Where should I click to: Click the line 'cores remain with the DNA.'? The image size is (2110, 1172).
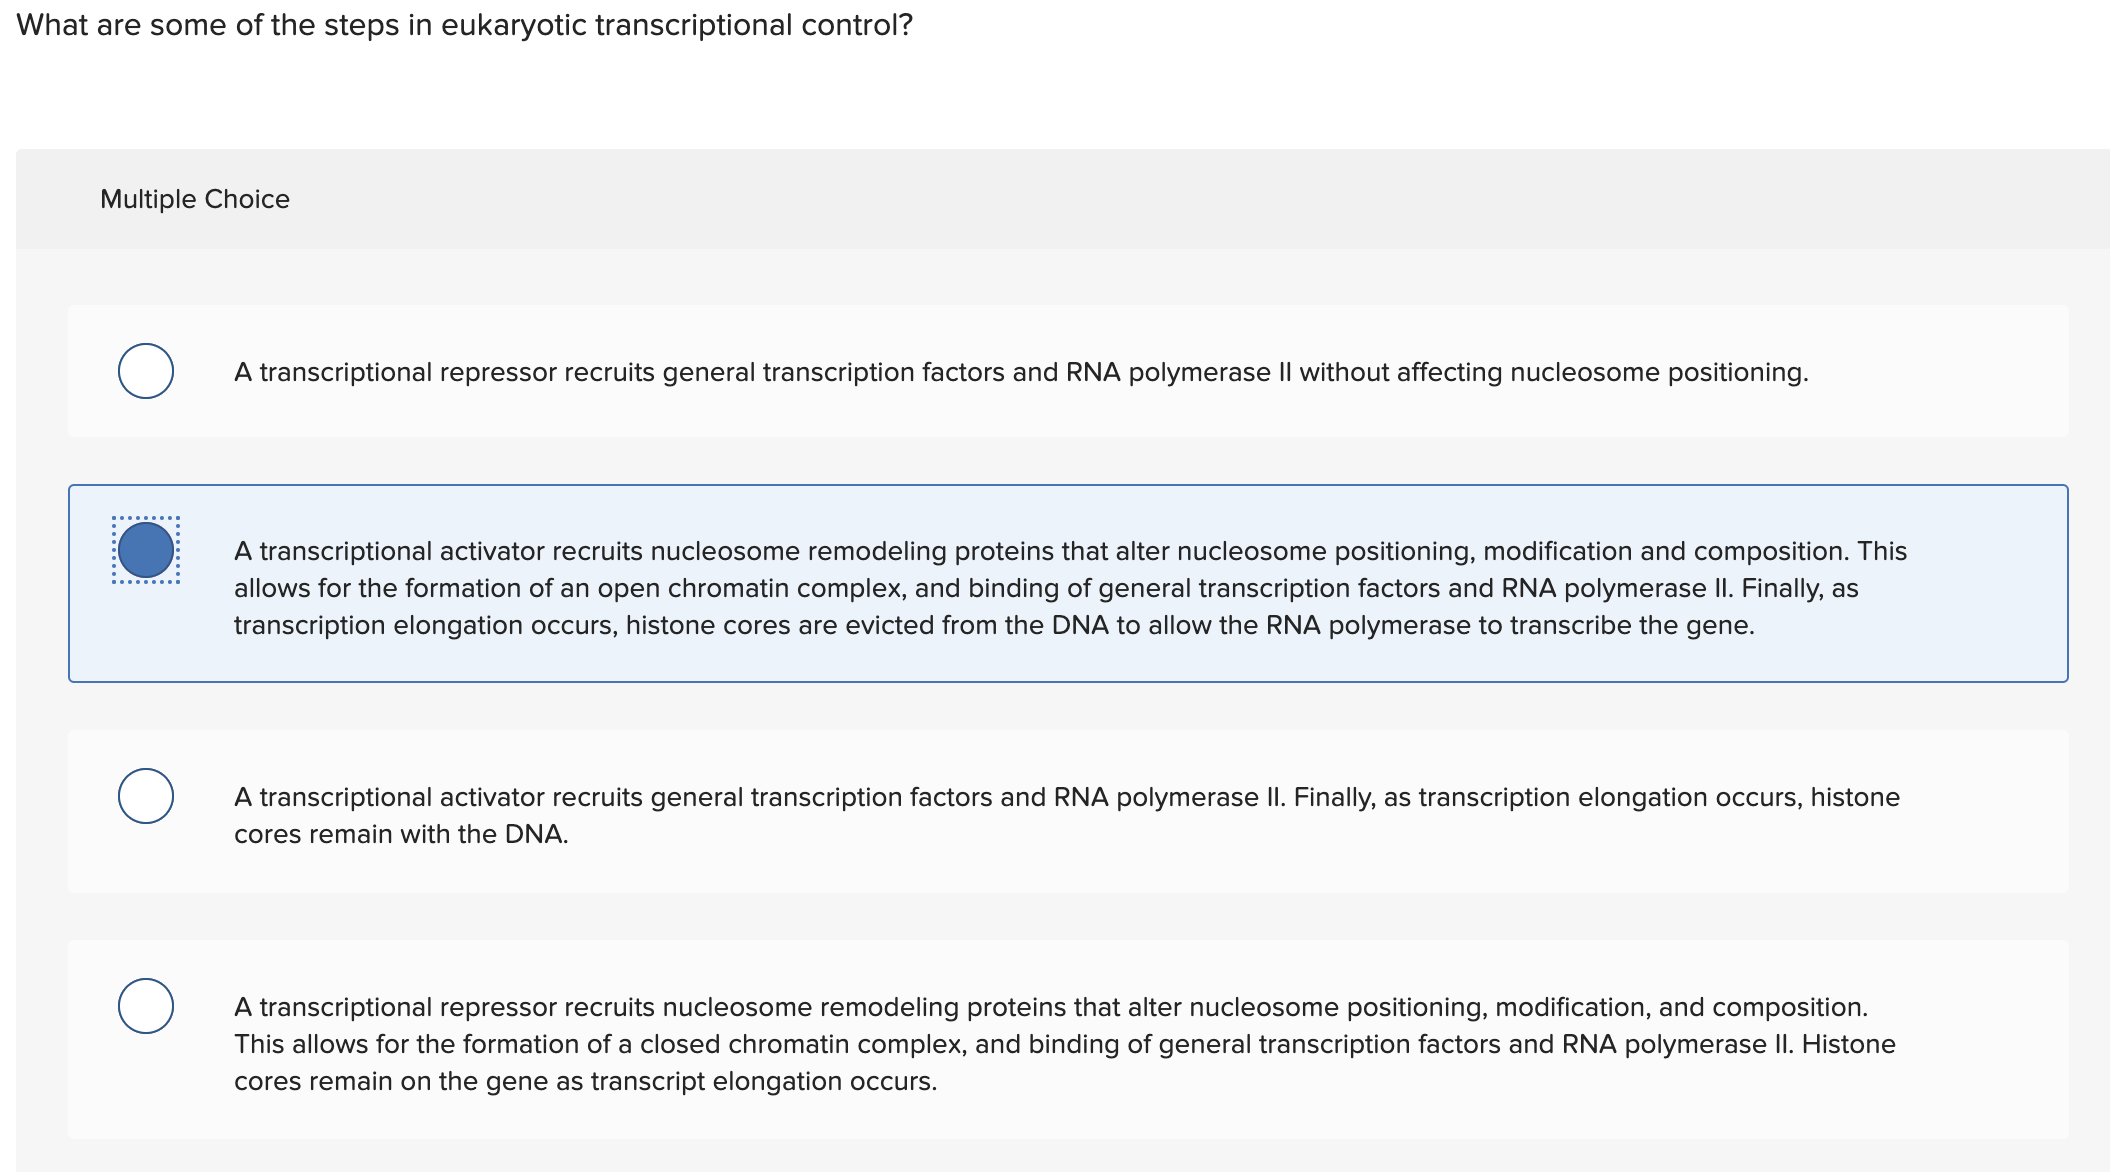pyautogui.click(x=401, y=834)
